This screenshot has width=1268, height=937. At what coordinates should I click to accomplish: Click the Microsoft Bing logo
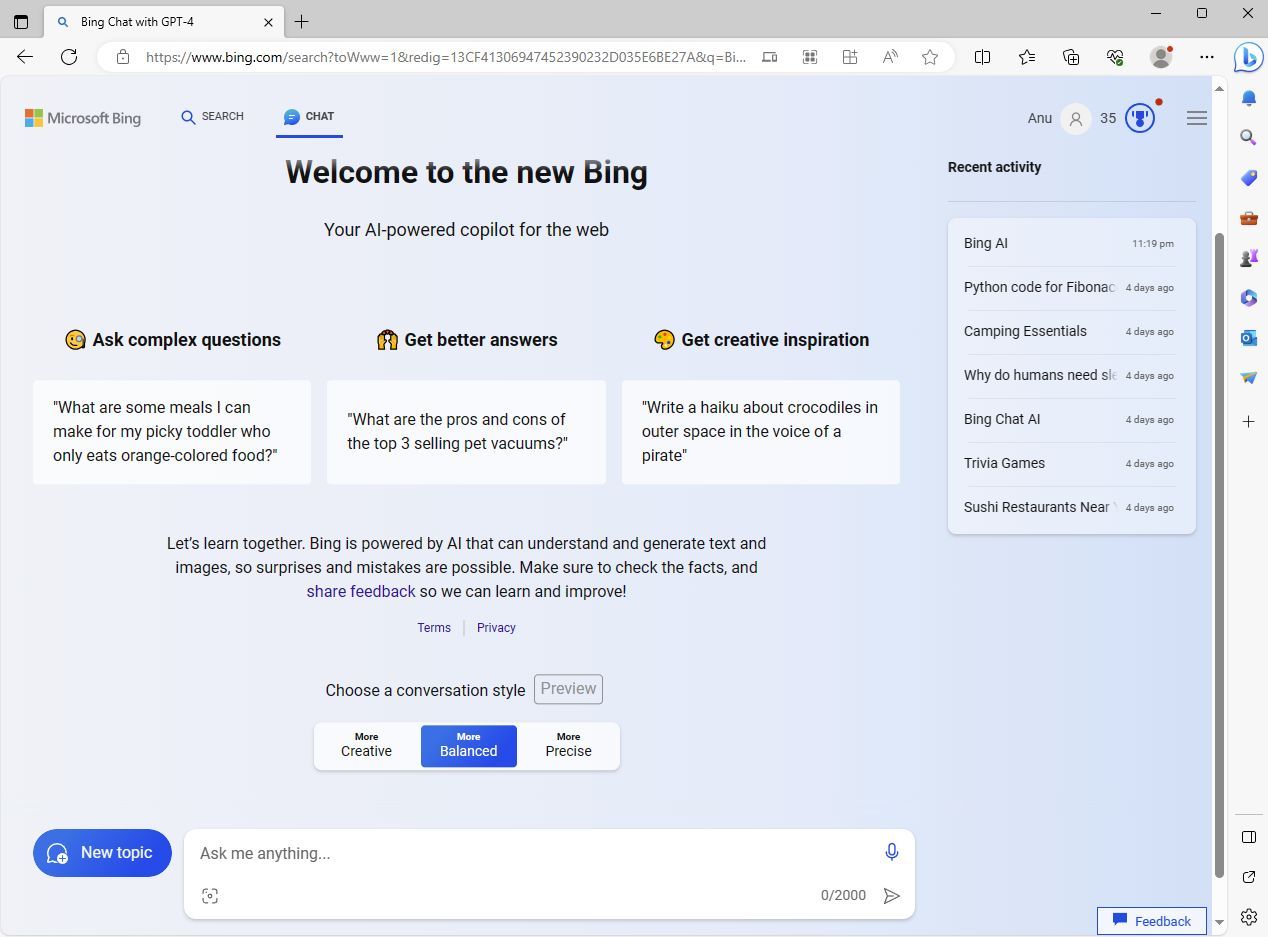point(83,118)
